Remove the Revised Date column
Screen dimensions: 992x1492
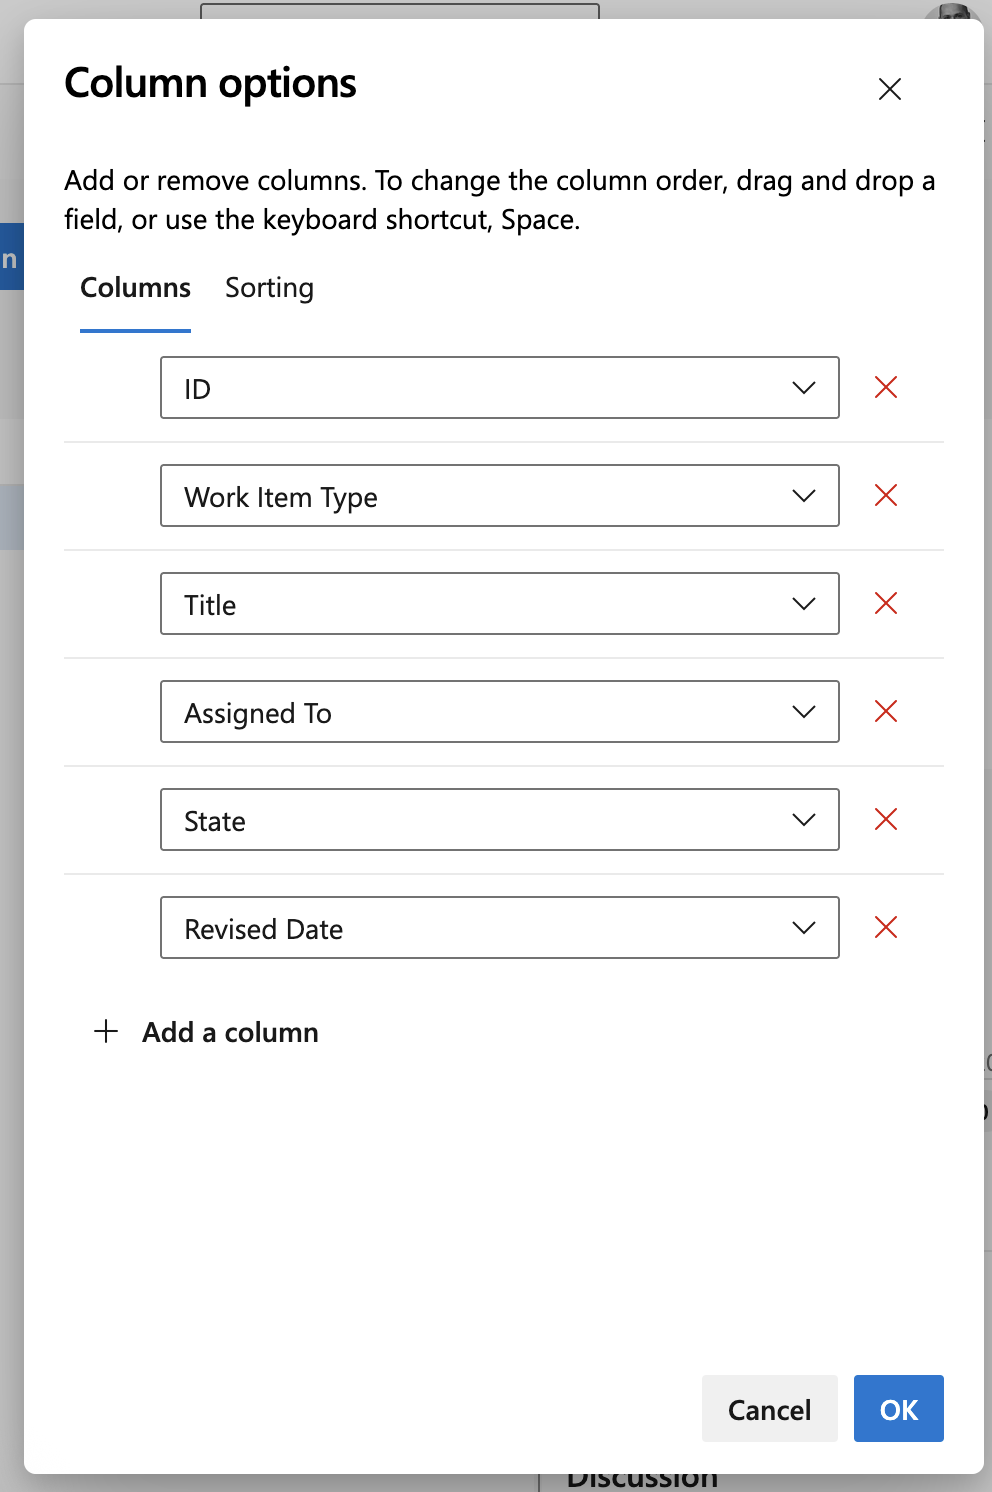(885, 927)
